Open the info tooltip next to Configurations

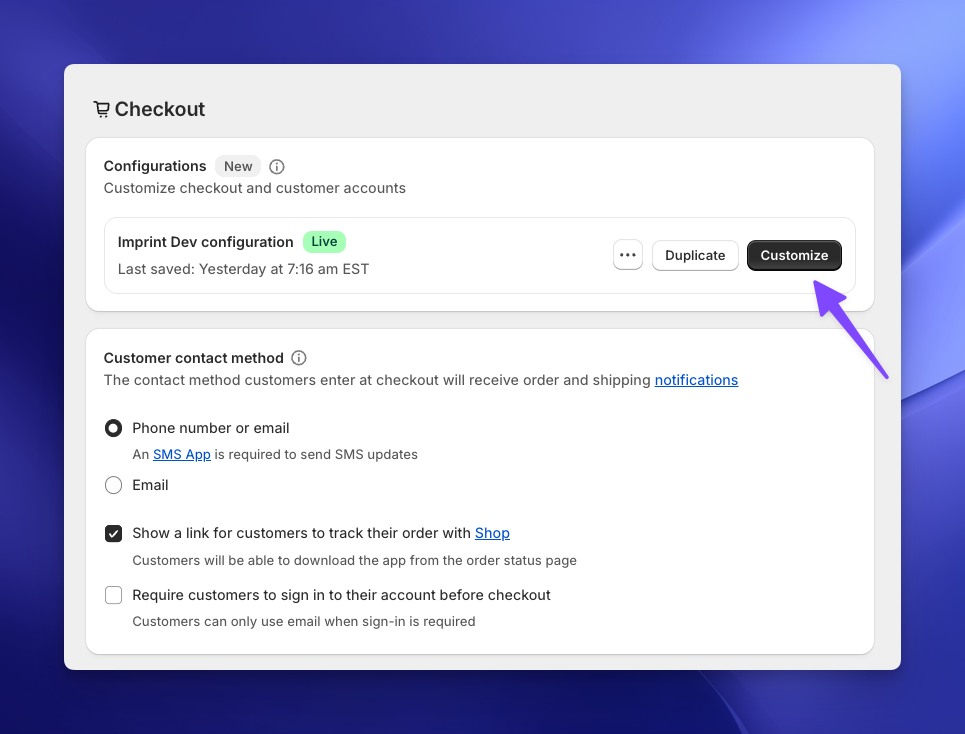tap(276, 166)
